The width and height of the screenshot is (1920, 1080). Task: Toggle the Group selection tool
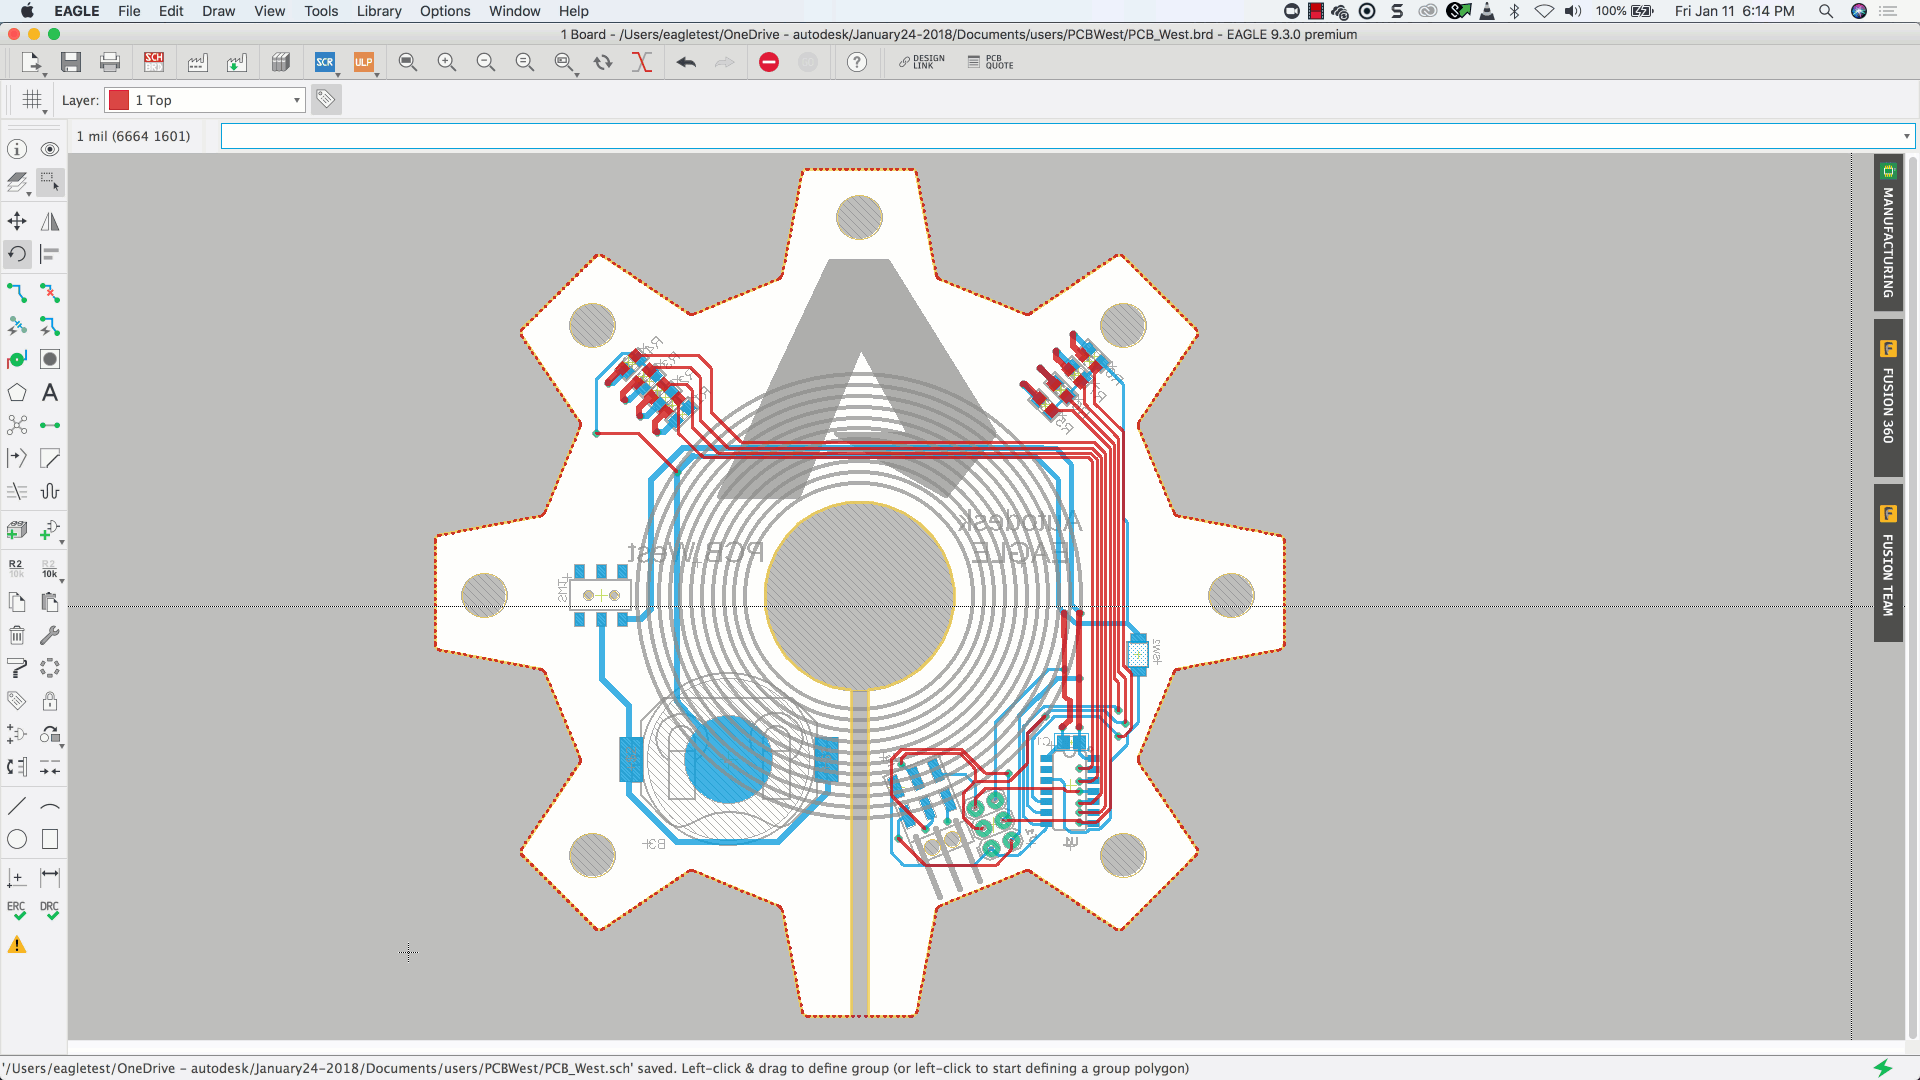[x=49, y=182]
